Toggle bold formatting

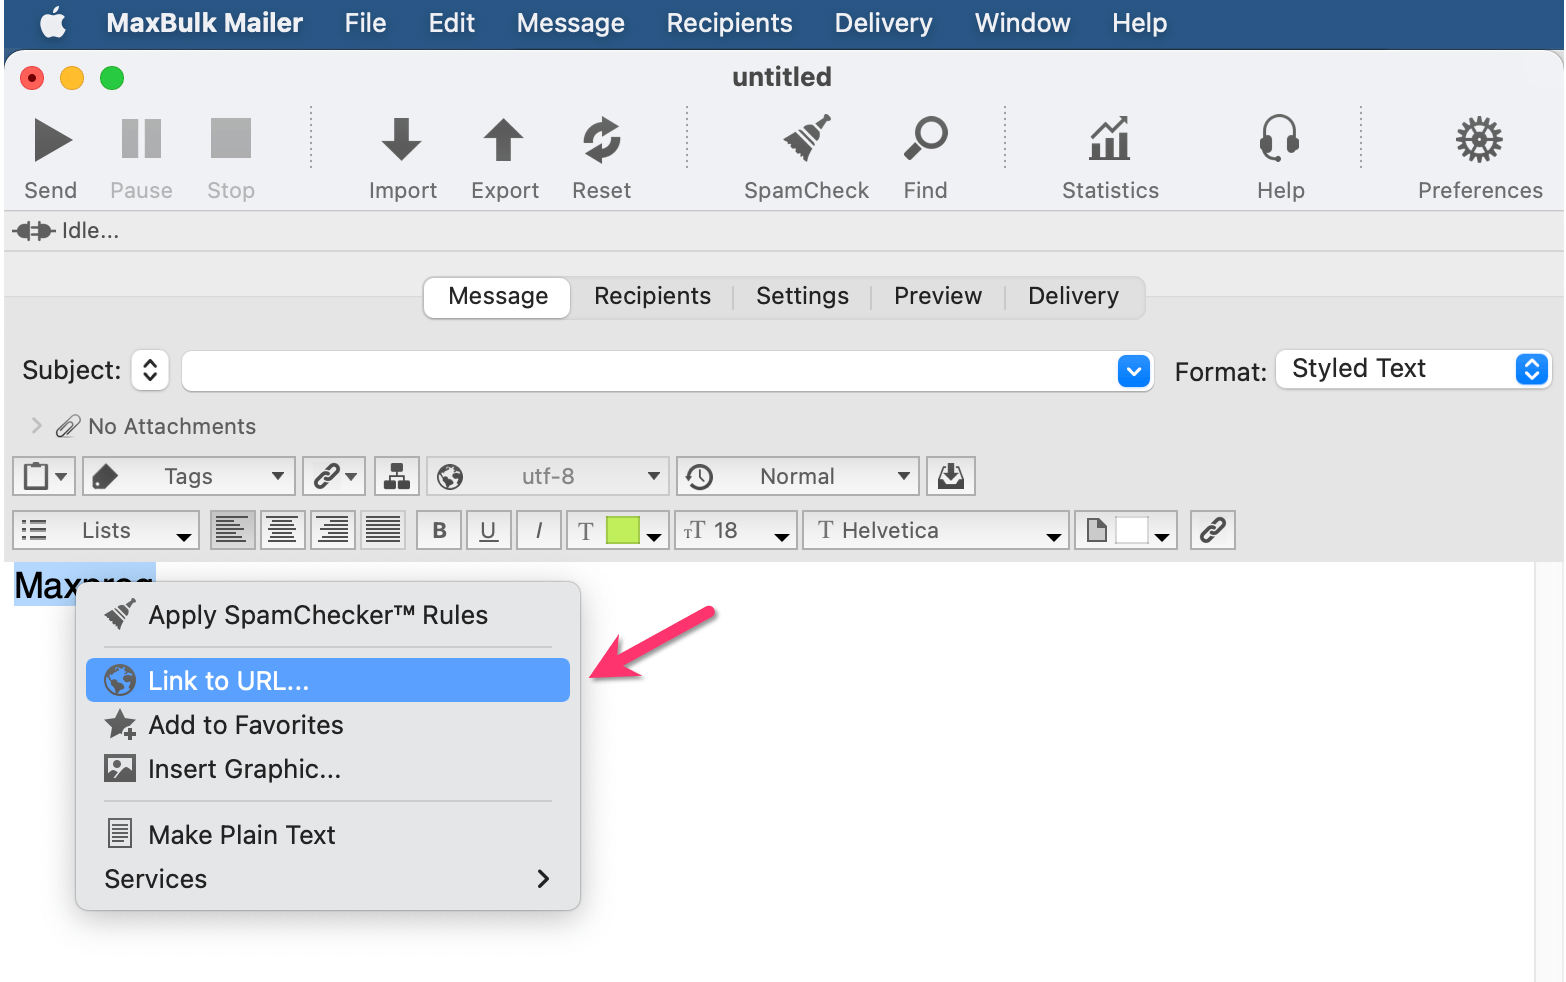tap(439, 530)
